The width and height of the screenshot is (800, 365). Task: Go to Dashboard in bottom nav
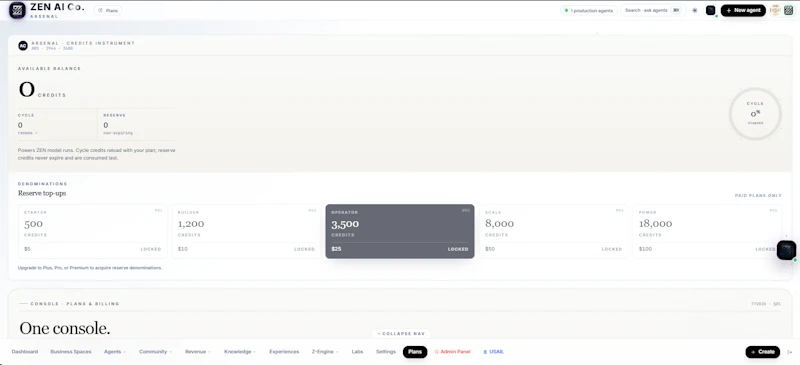click(24, 352)
